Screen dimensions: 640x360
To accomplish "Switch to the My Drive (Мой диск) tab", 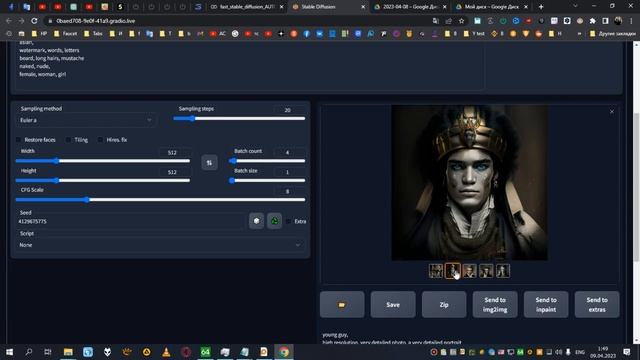I will [x=492, y=7].
